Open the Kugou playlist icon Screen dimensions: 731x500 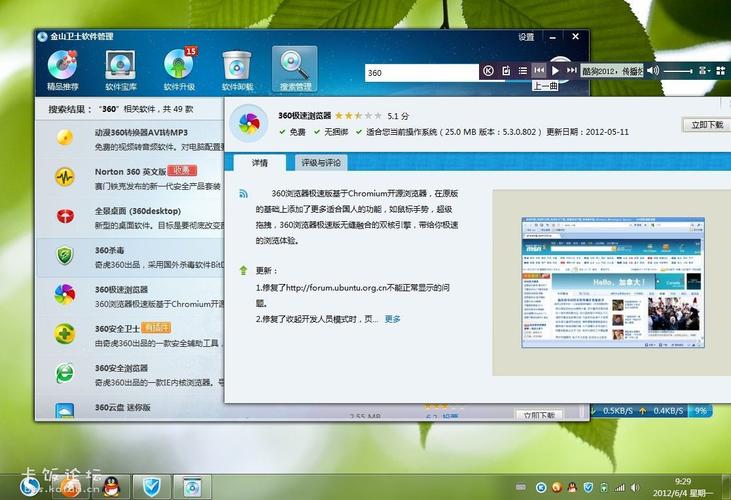[523, 71]
